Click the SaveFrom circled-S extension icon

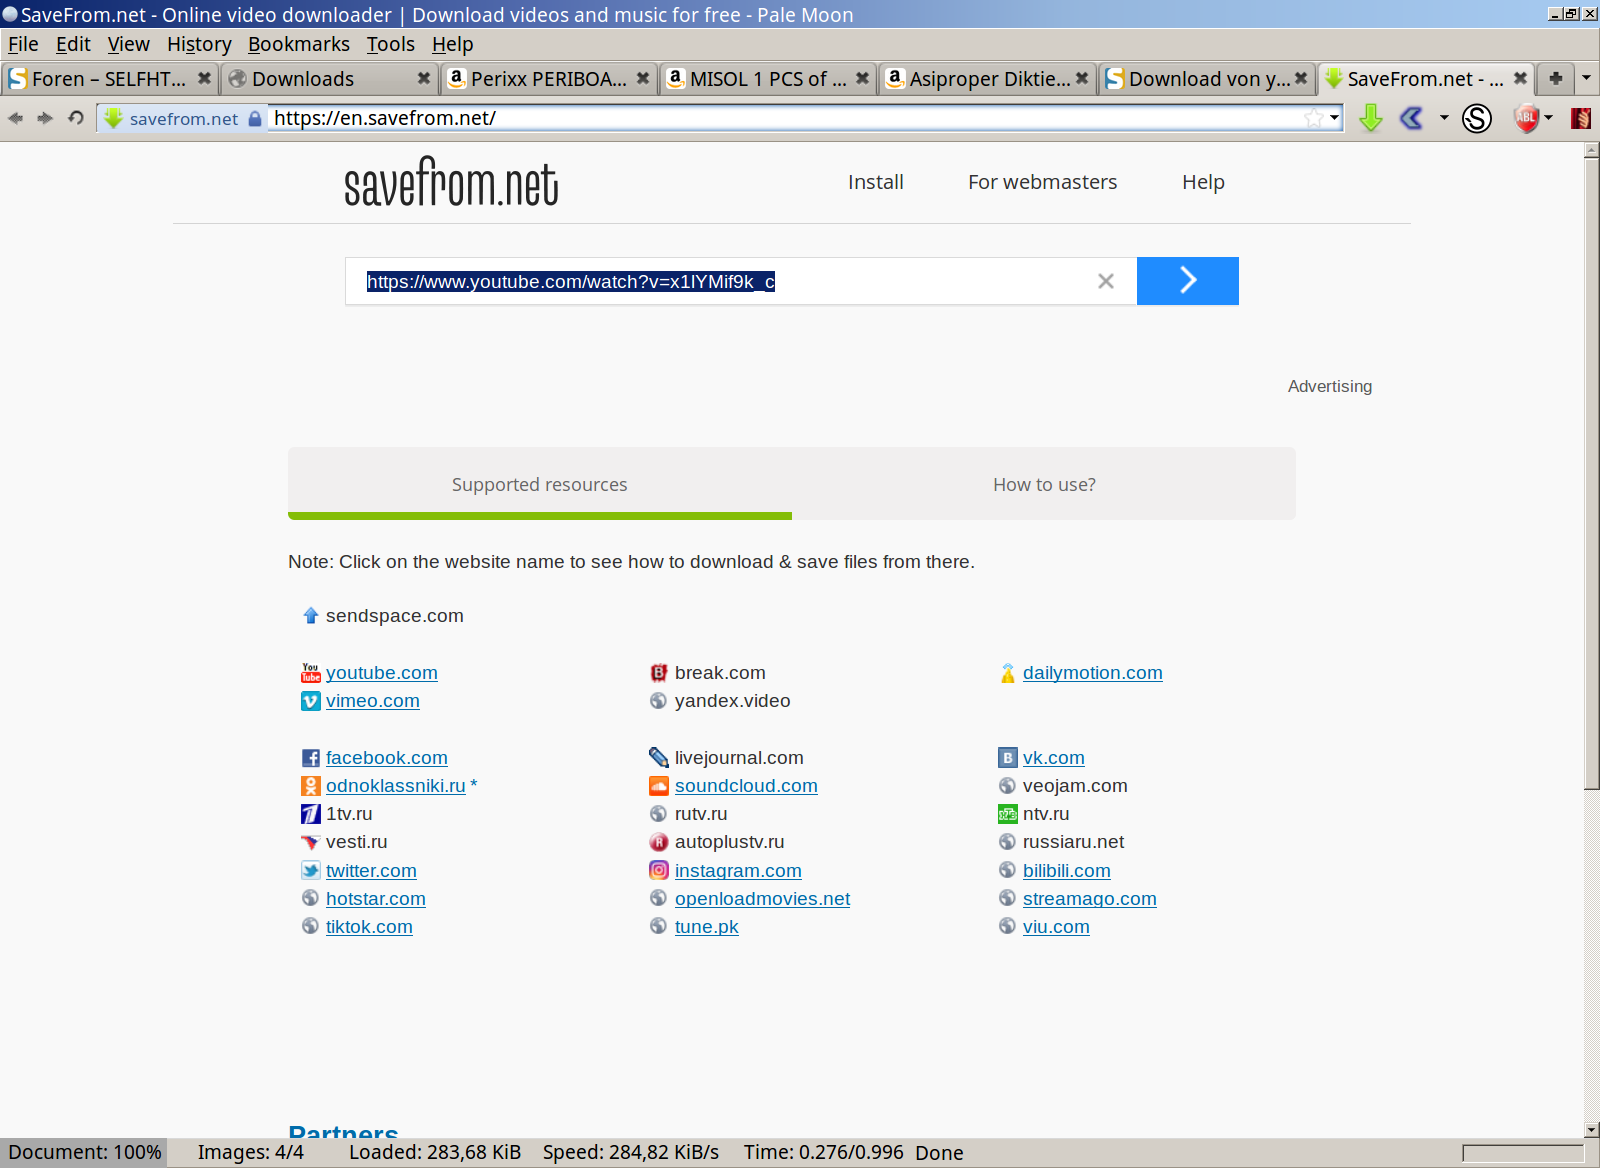coord(1476,118)
